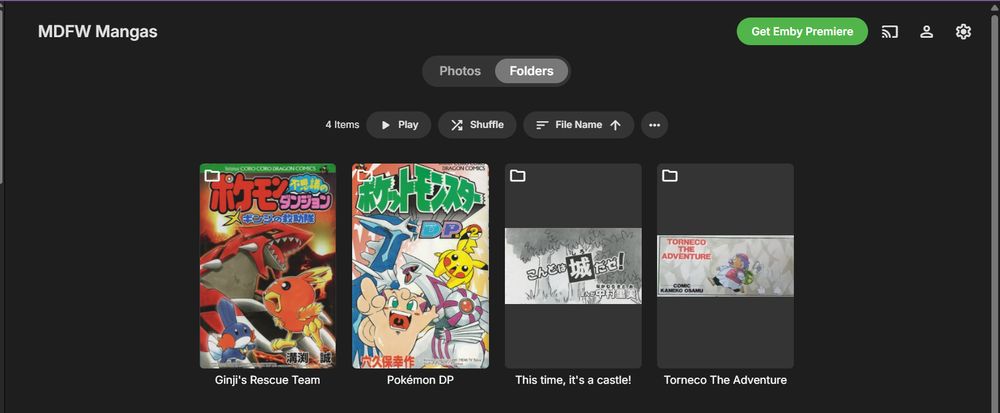1000x413 pixels.
Task: Select the Folders tab
Action: click(x=531, y=71)
